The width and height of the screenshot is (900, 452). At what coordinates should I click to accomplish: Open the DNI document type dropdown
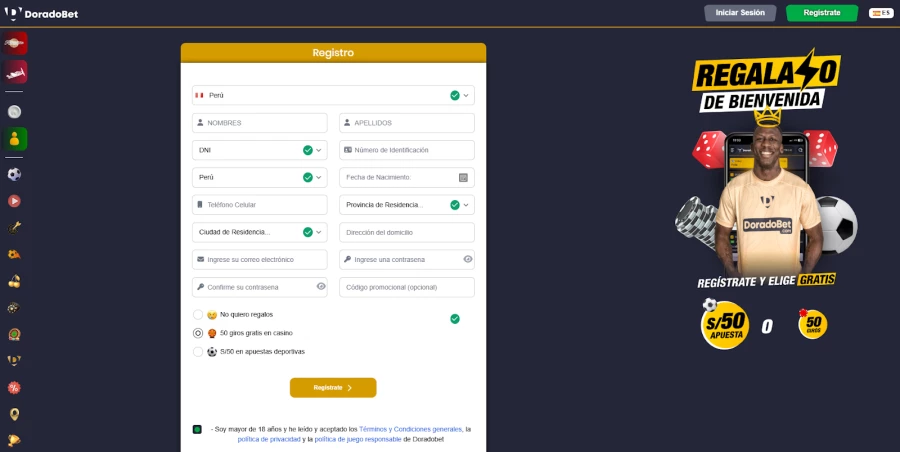tap(260, 150)
